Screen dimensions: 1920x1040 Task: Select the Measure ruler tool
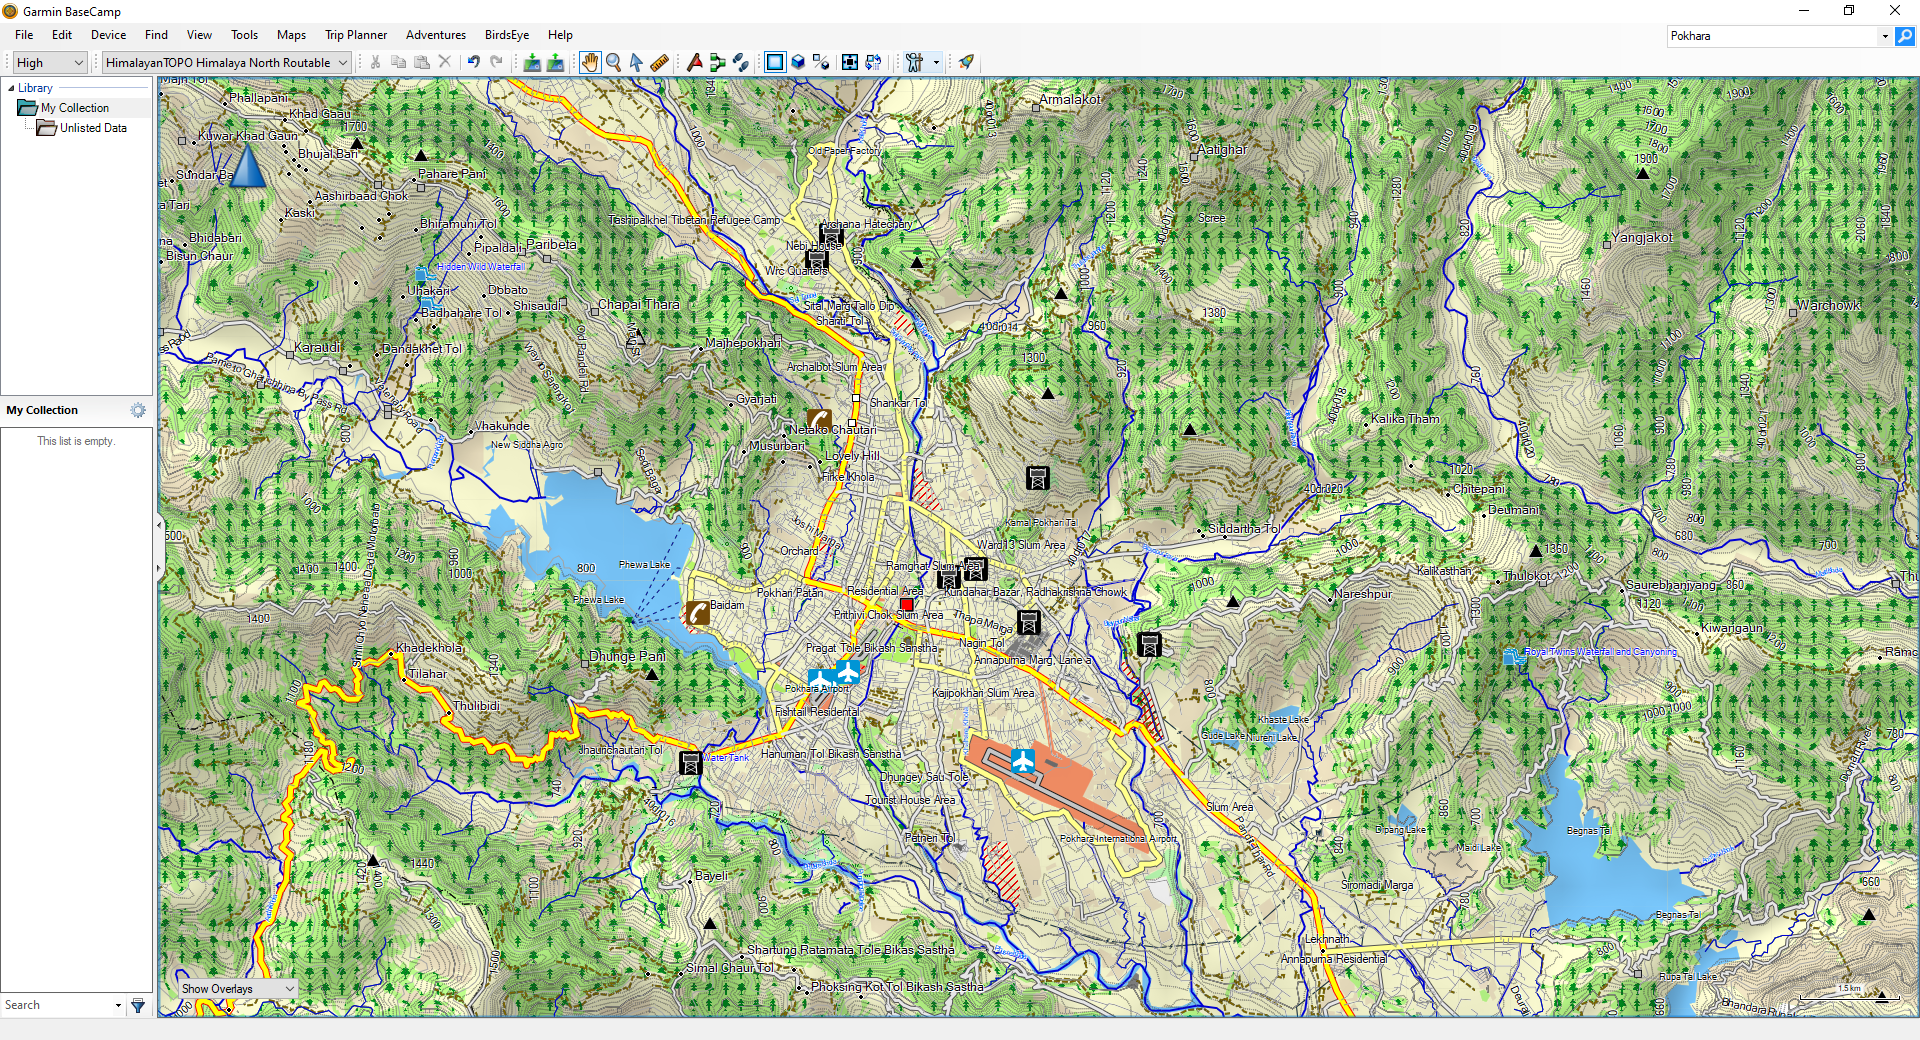tap(659, 62)
